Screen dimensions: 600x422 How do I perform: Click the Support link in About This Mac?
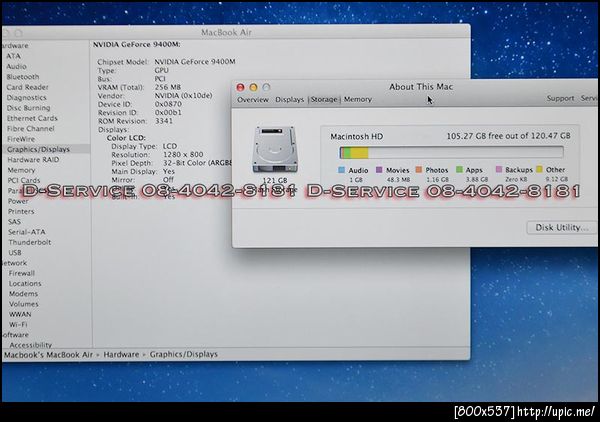[560, 98]
